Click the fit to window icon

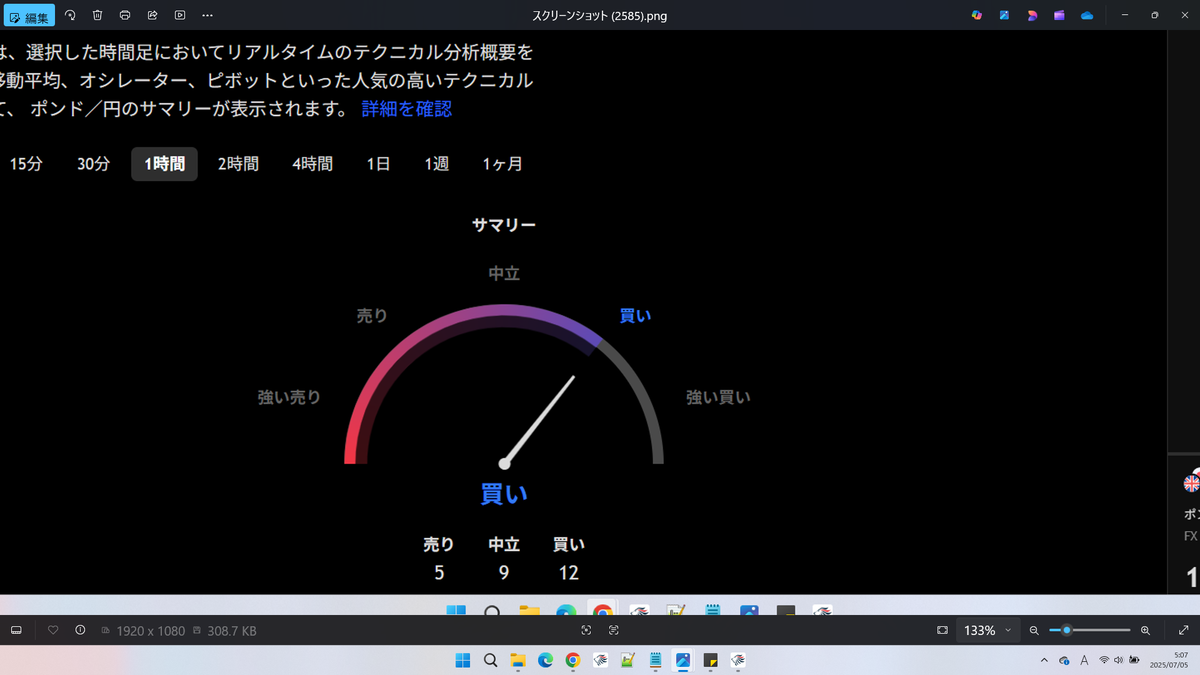[942, 630]
